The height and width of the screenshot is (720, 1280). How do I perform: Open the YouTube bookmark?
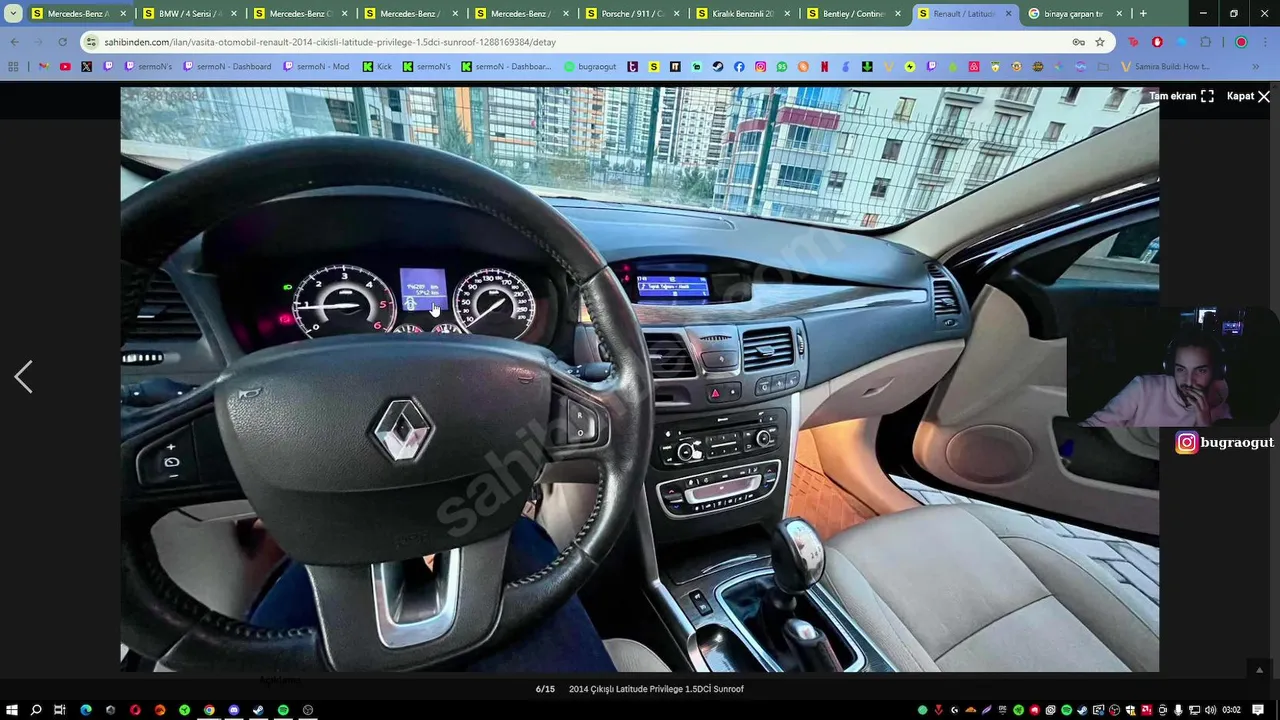(x=65, y=67)
